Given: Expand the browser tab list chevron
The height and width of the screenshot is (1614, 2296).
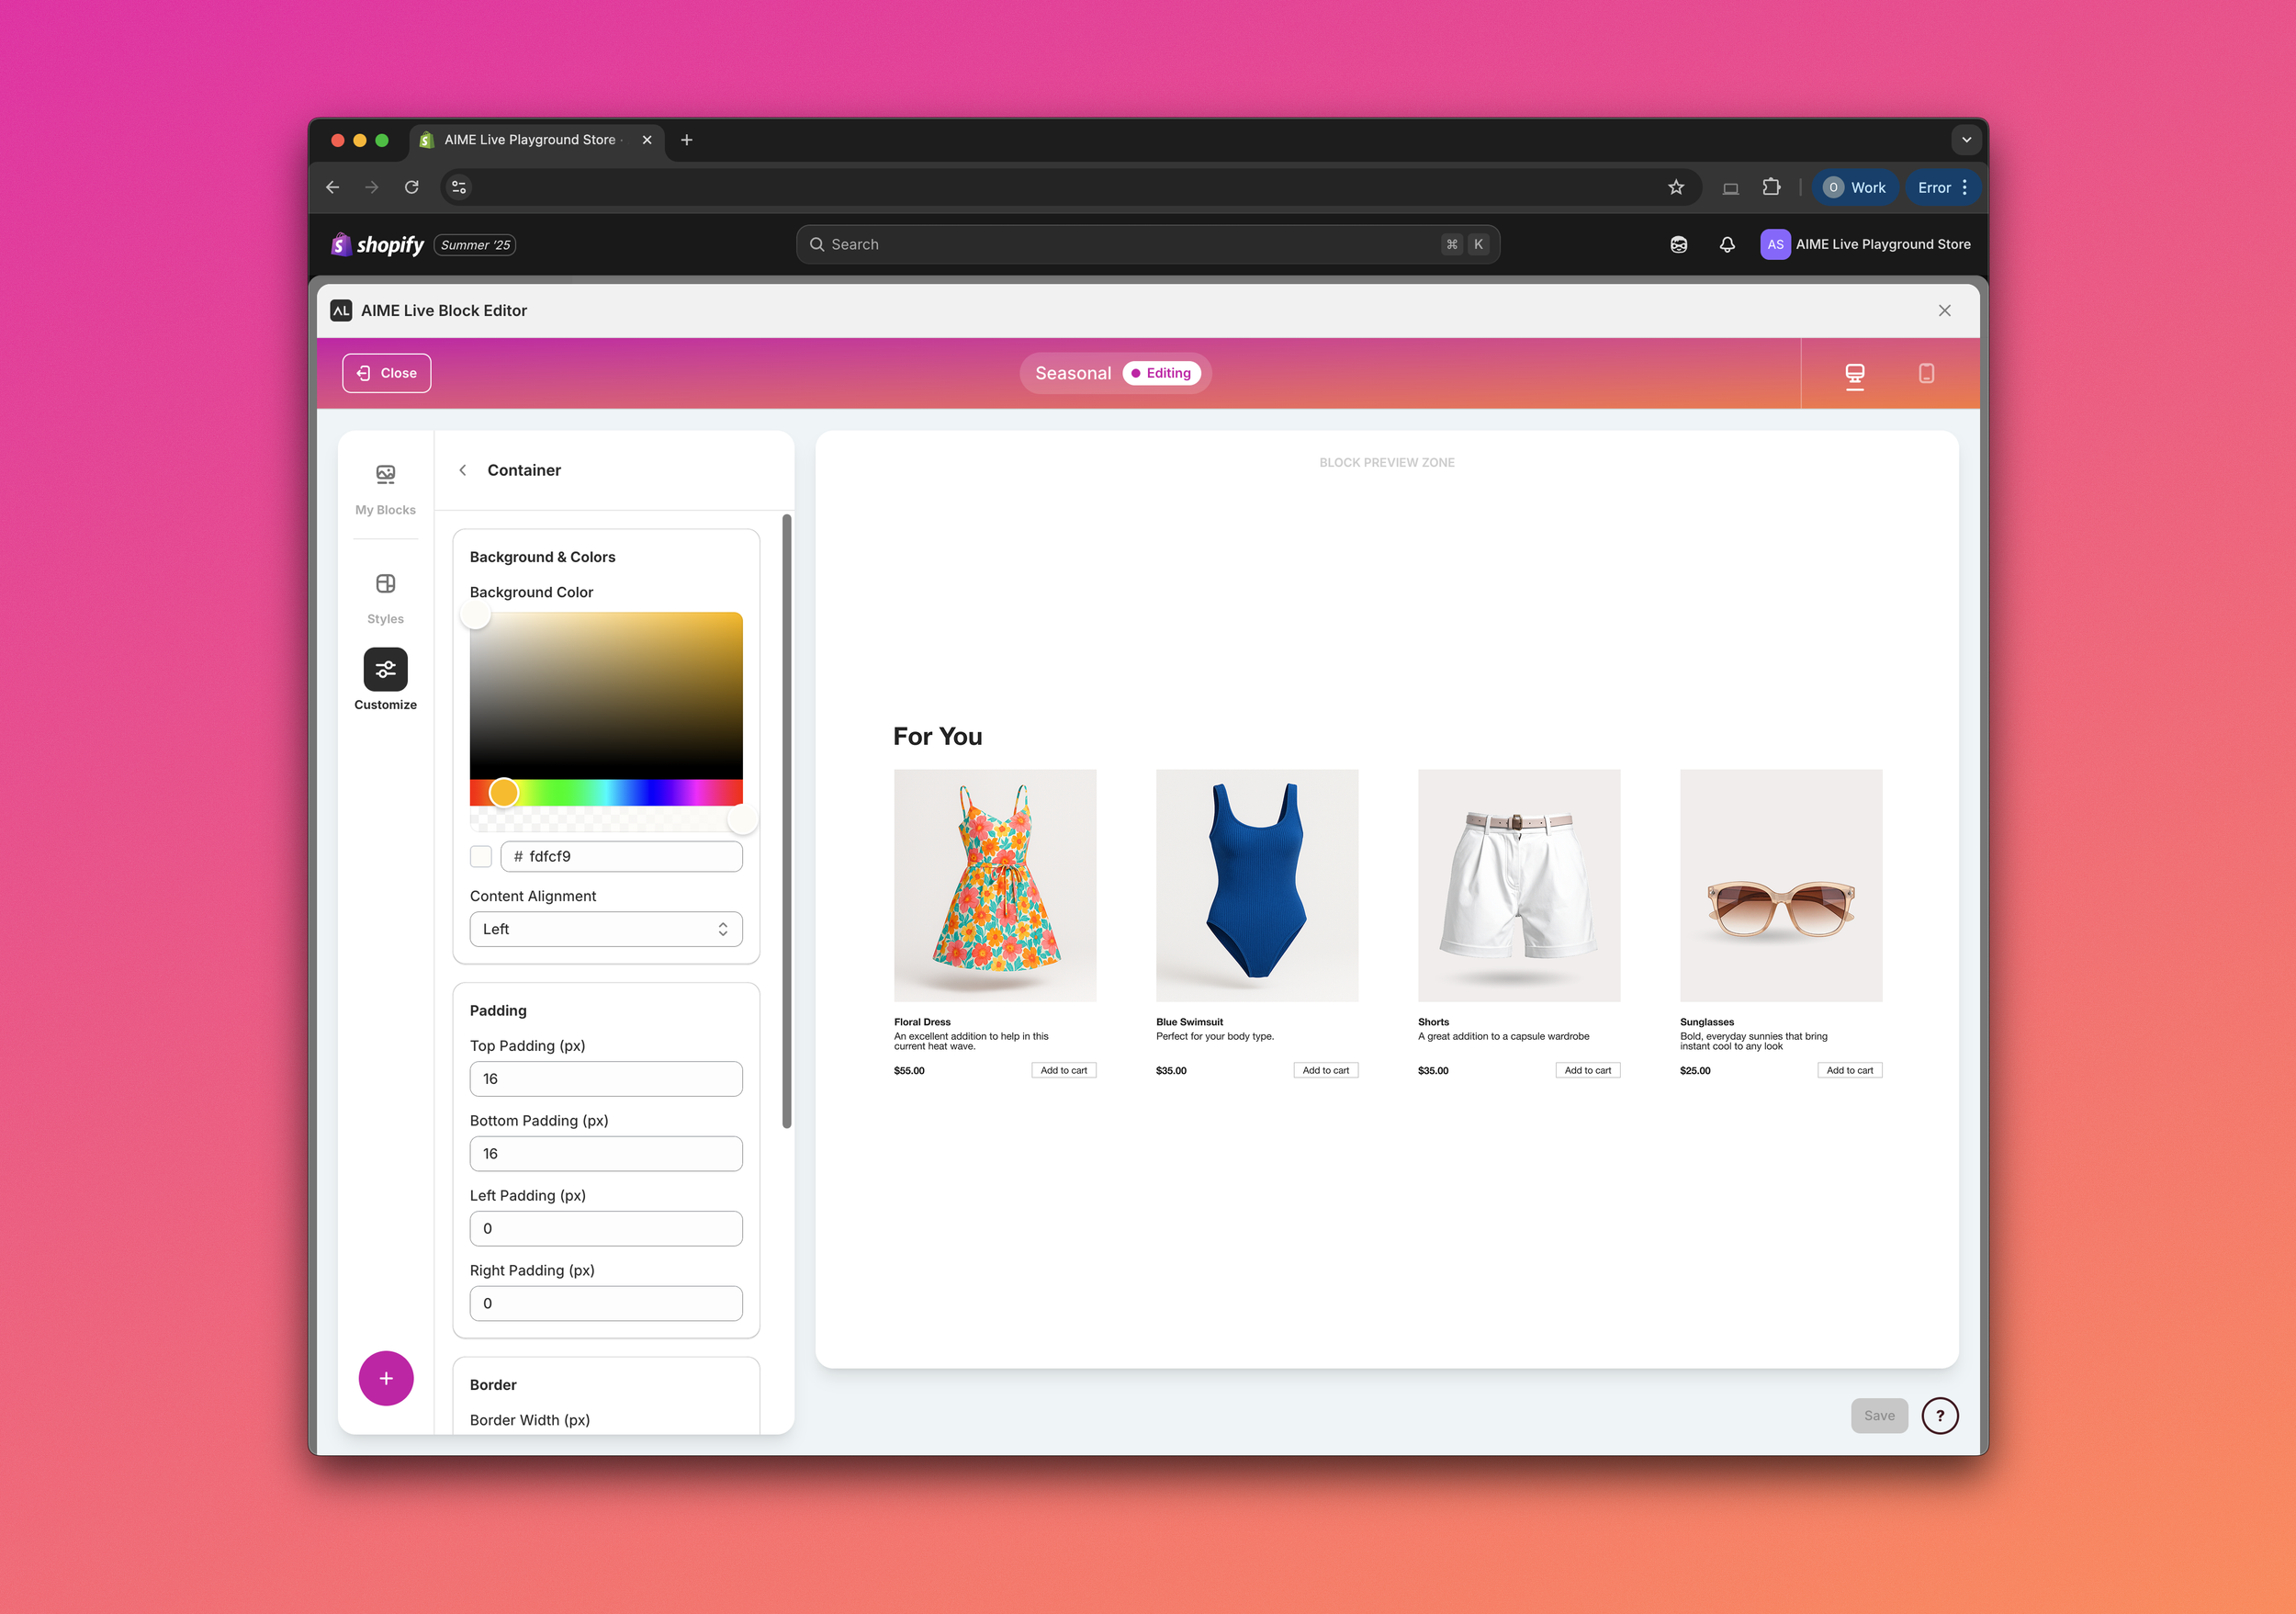Looking at the screenshot, I should click(x=1965, y=140).
